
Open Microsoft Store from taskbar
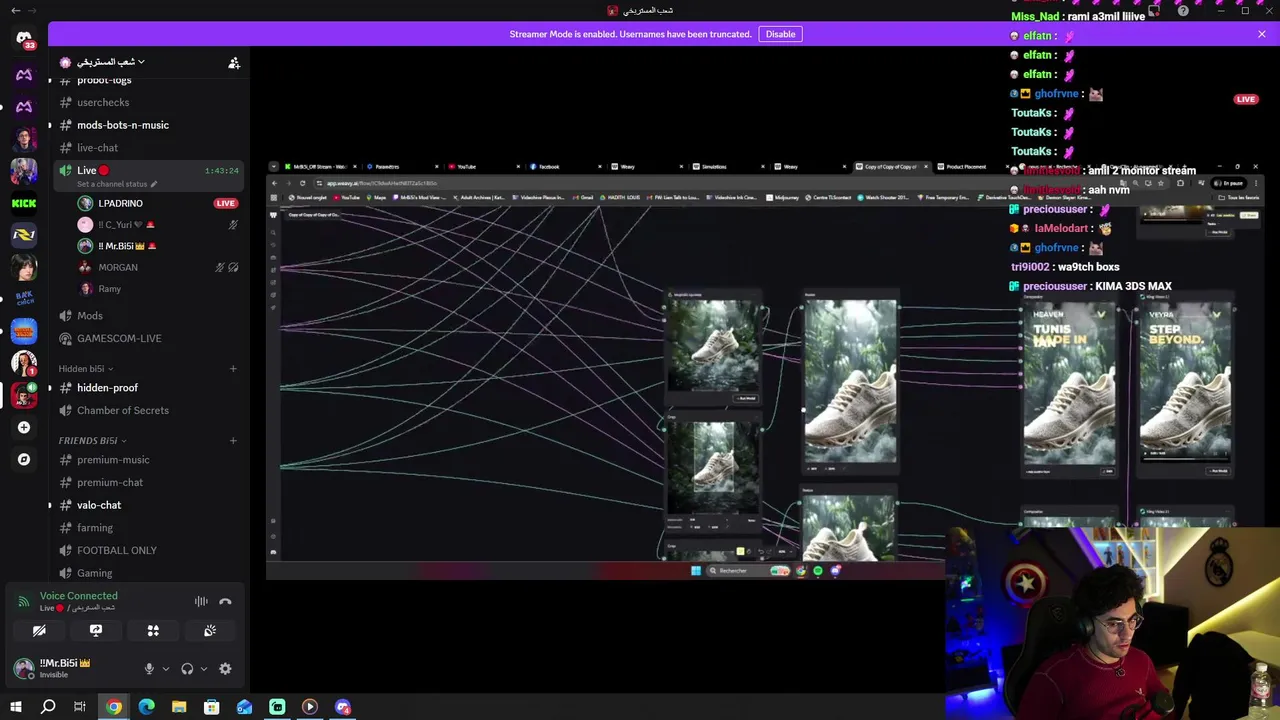click(212, 707)
